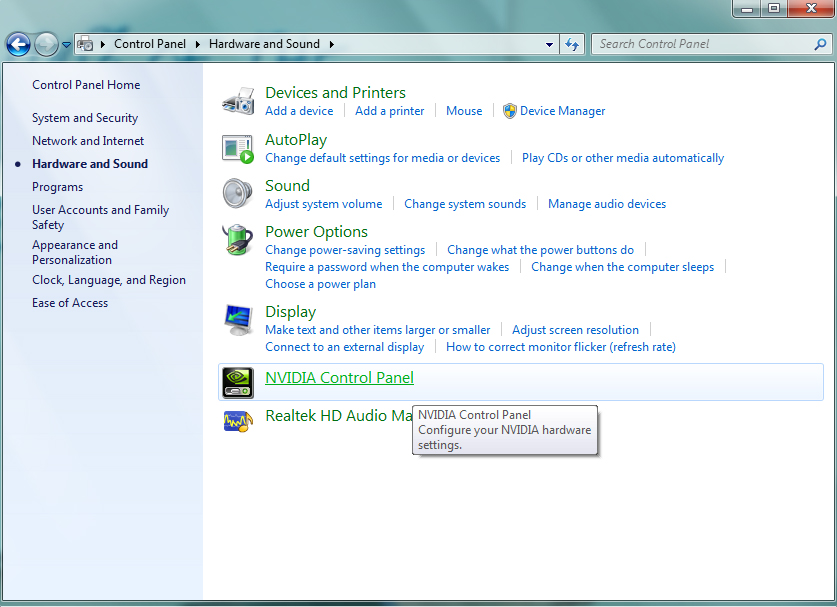The width and height of the screenshot is (837, 607).
Task: Click Hardware and Sound in the breadcrumb
Action: (x=264, y=44)
